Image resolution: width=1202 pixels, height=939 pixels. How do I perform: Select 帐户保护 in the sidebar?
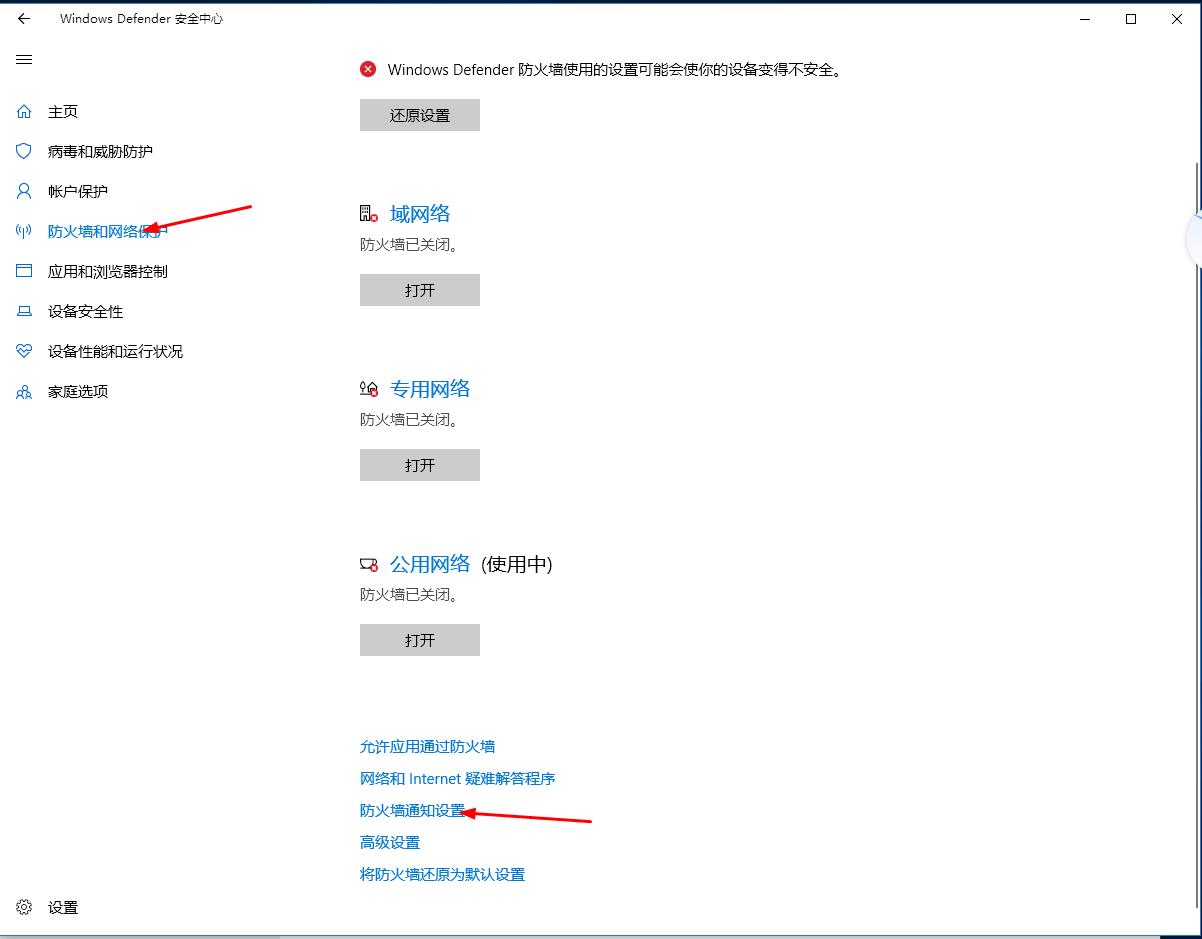[78, 192]
